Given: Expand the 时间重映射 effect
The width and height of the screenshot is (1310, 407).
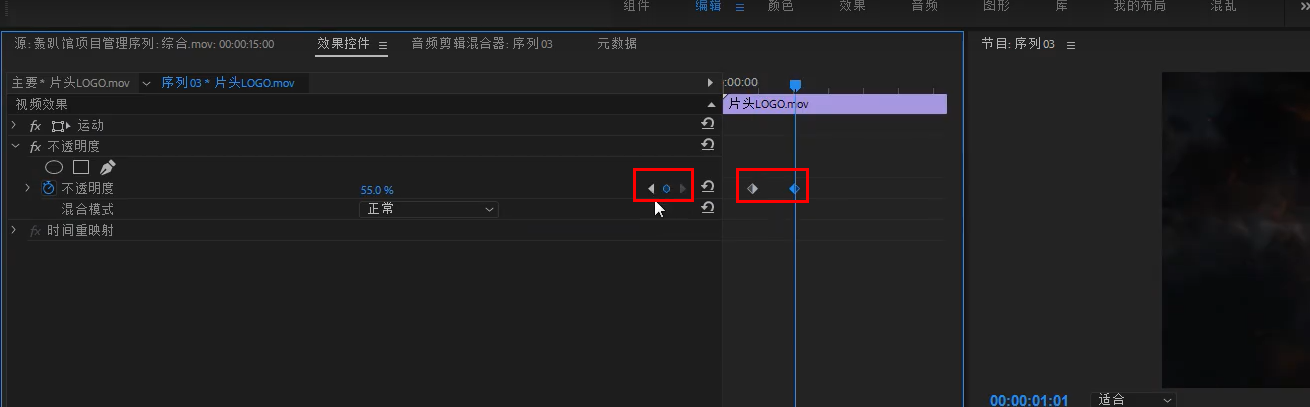Looking at the screenshot, I should coord(14,230).
